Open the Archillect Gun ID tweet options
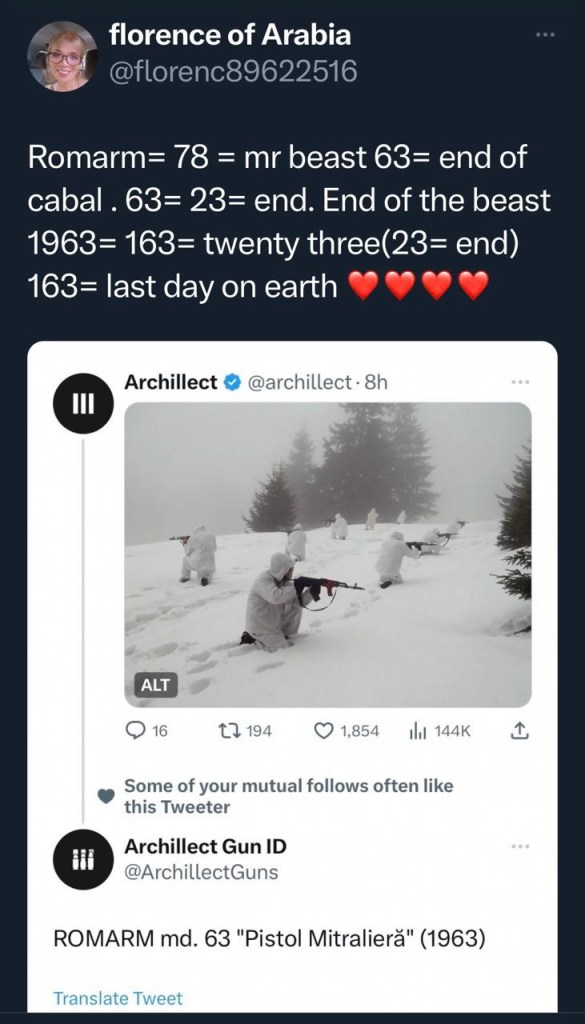Image resolution: width=585 pixels, height=1024 pixels. pyautogui.click(x=518, y=846)
